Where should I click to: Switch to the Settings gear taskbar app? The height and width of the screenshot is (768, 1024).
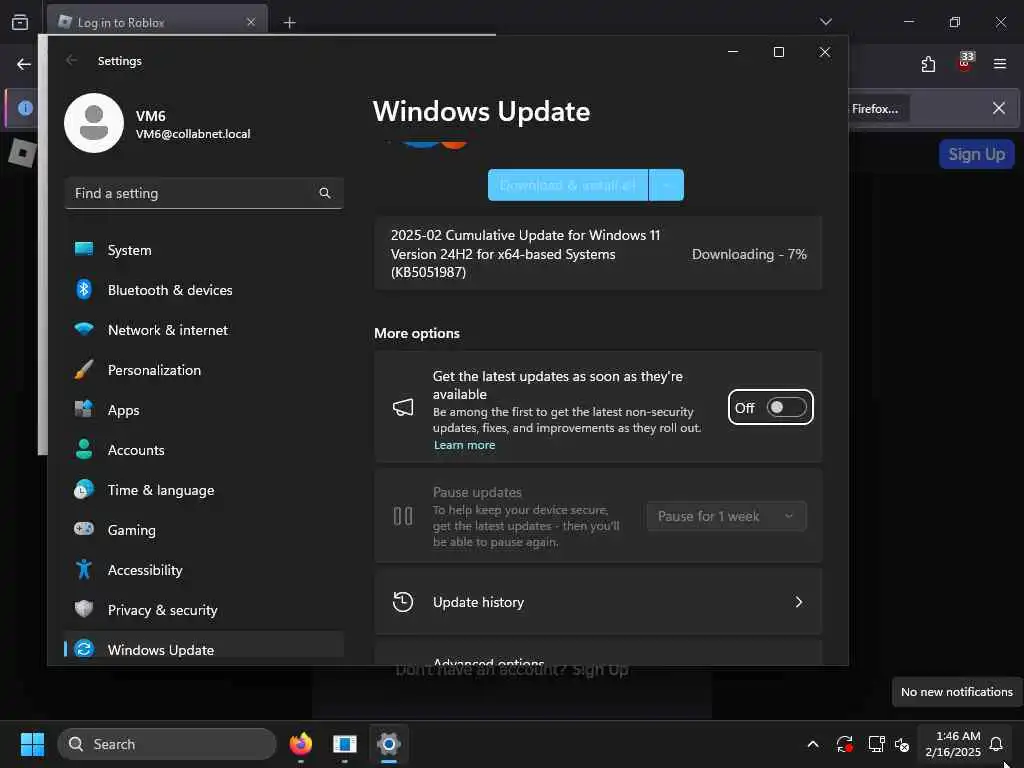389,744
